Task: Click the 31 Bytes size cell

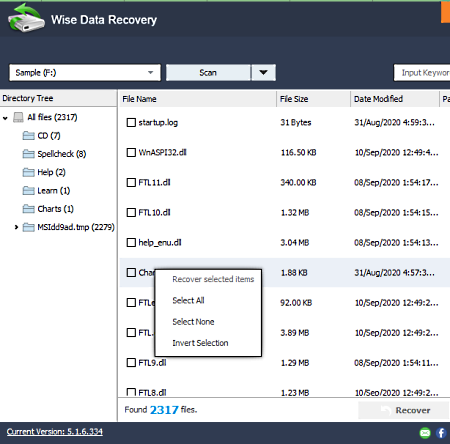Action: [296, 123]
